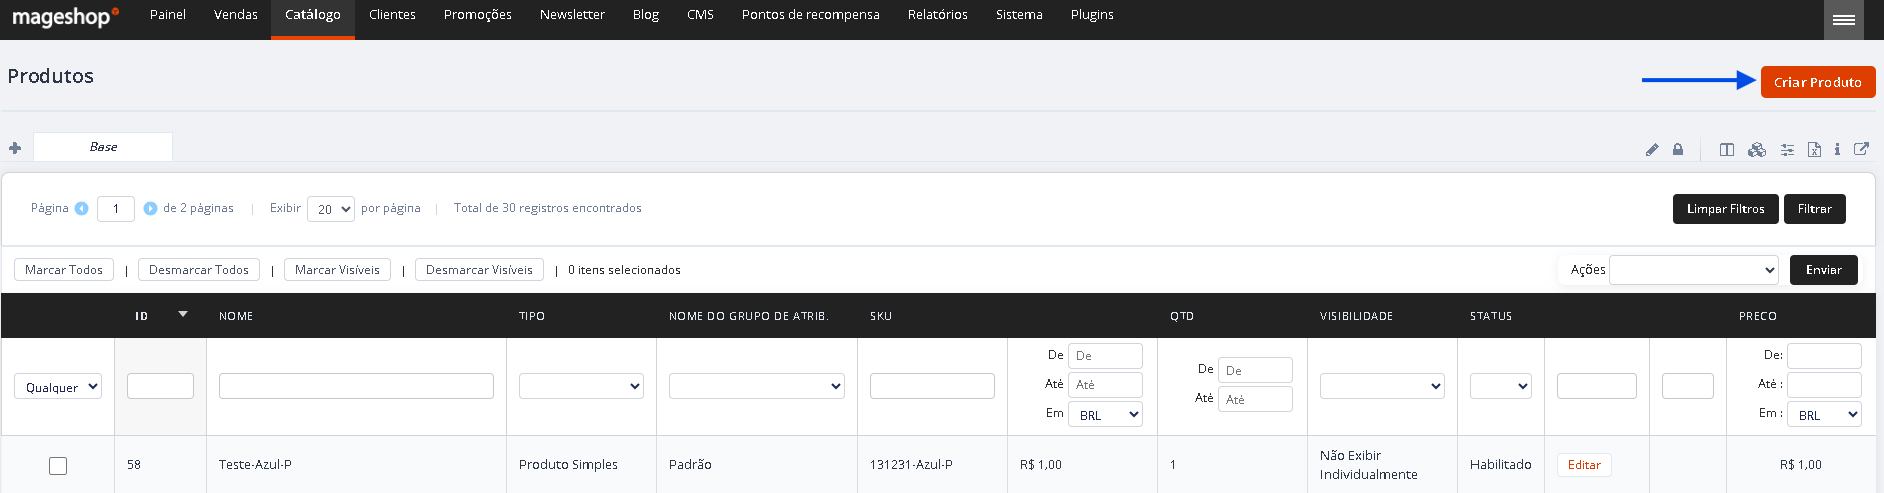The image size is (1884, 493).
Task: Click the Preço column header
Action: pyautogui.click(x=1758, y=316)
